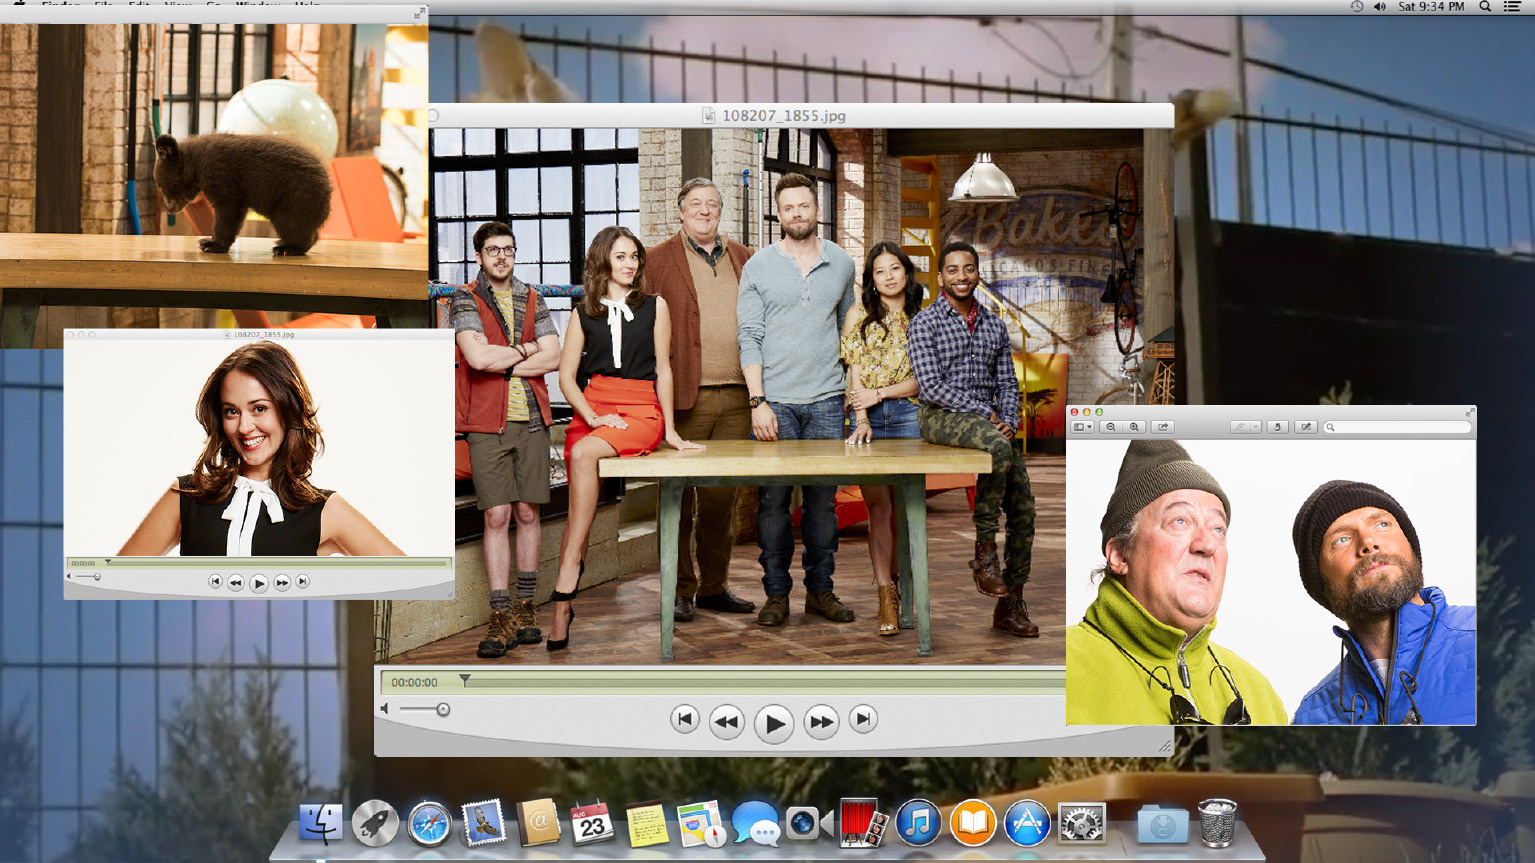Zoom out in the Preview window

point(1110,427)
